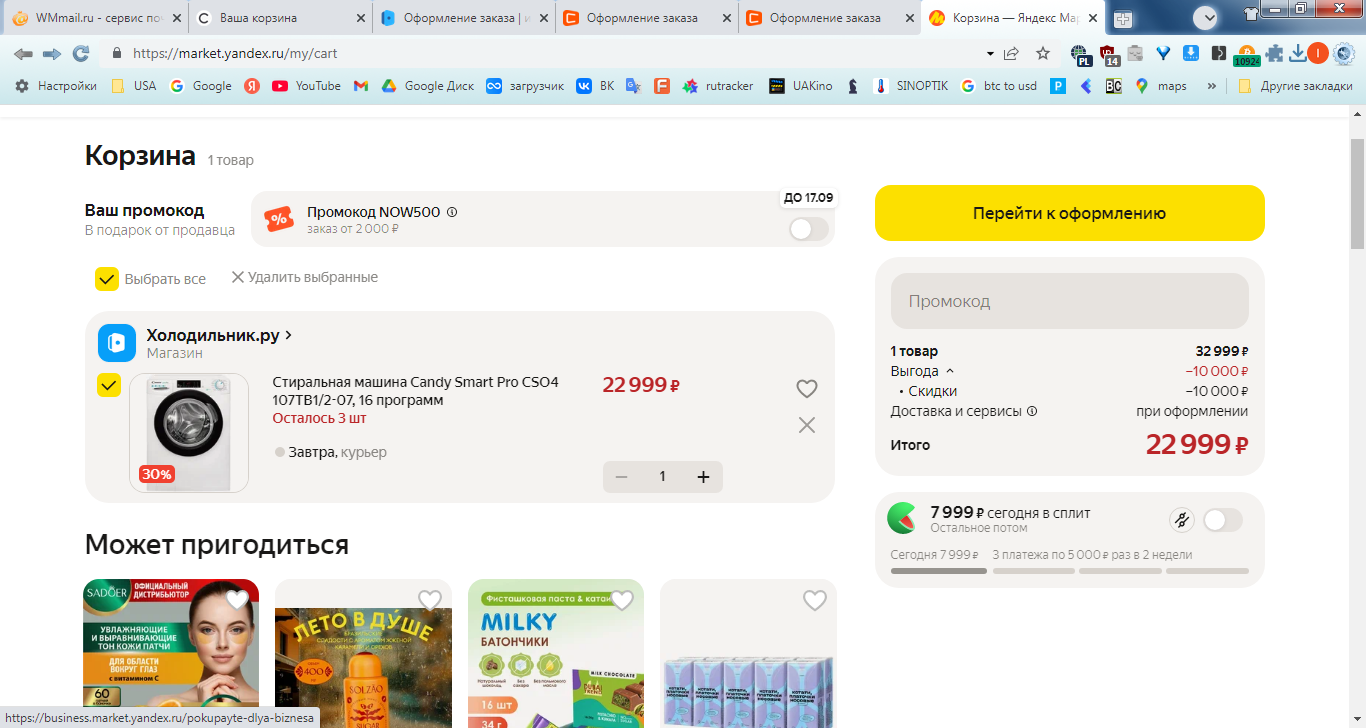
Task: Collapse the Выгода breakdown chevron
Action: point(950,371)
